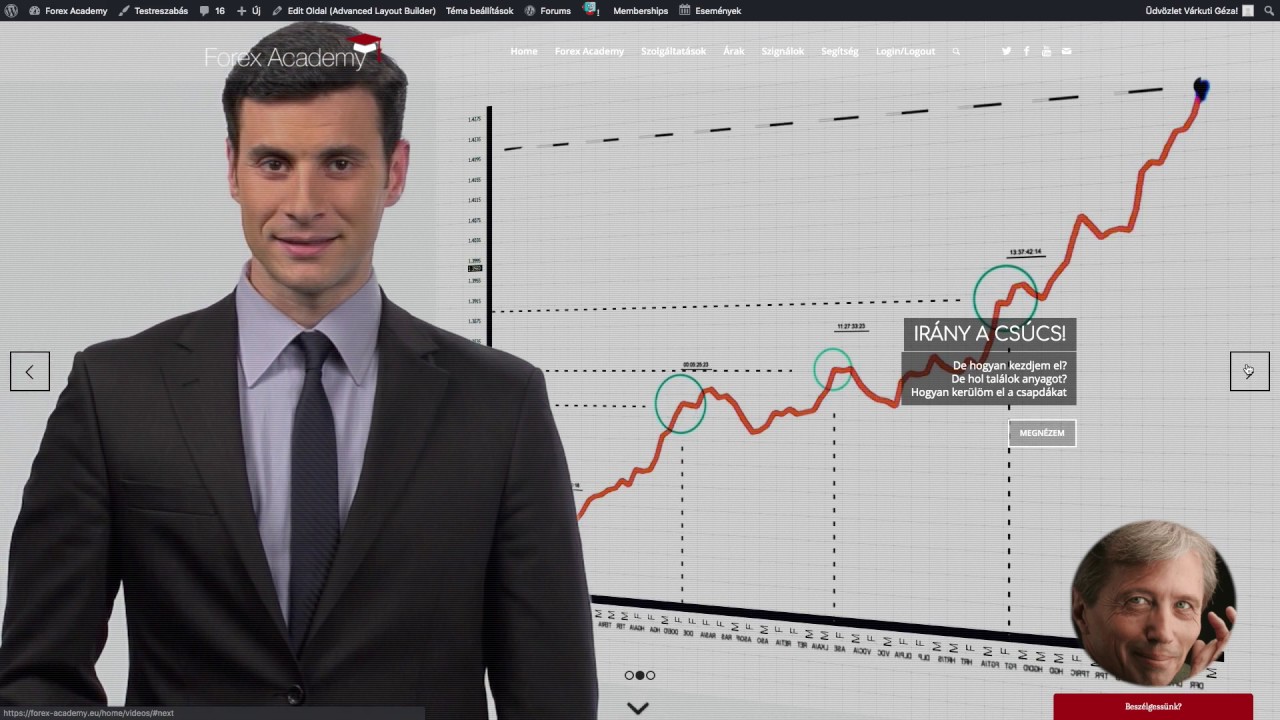Open Szolgáltatások nav item
This screenshot has height=720, width=1280.
click(673, 51)
